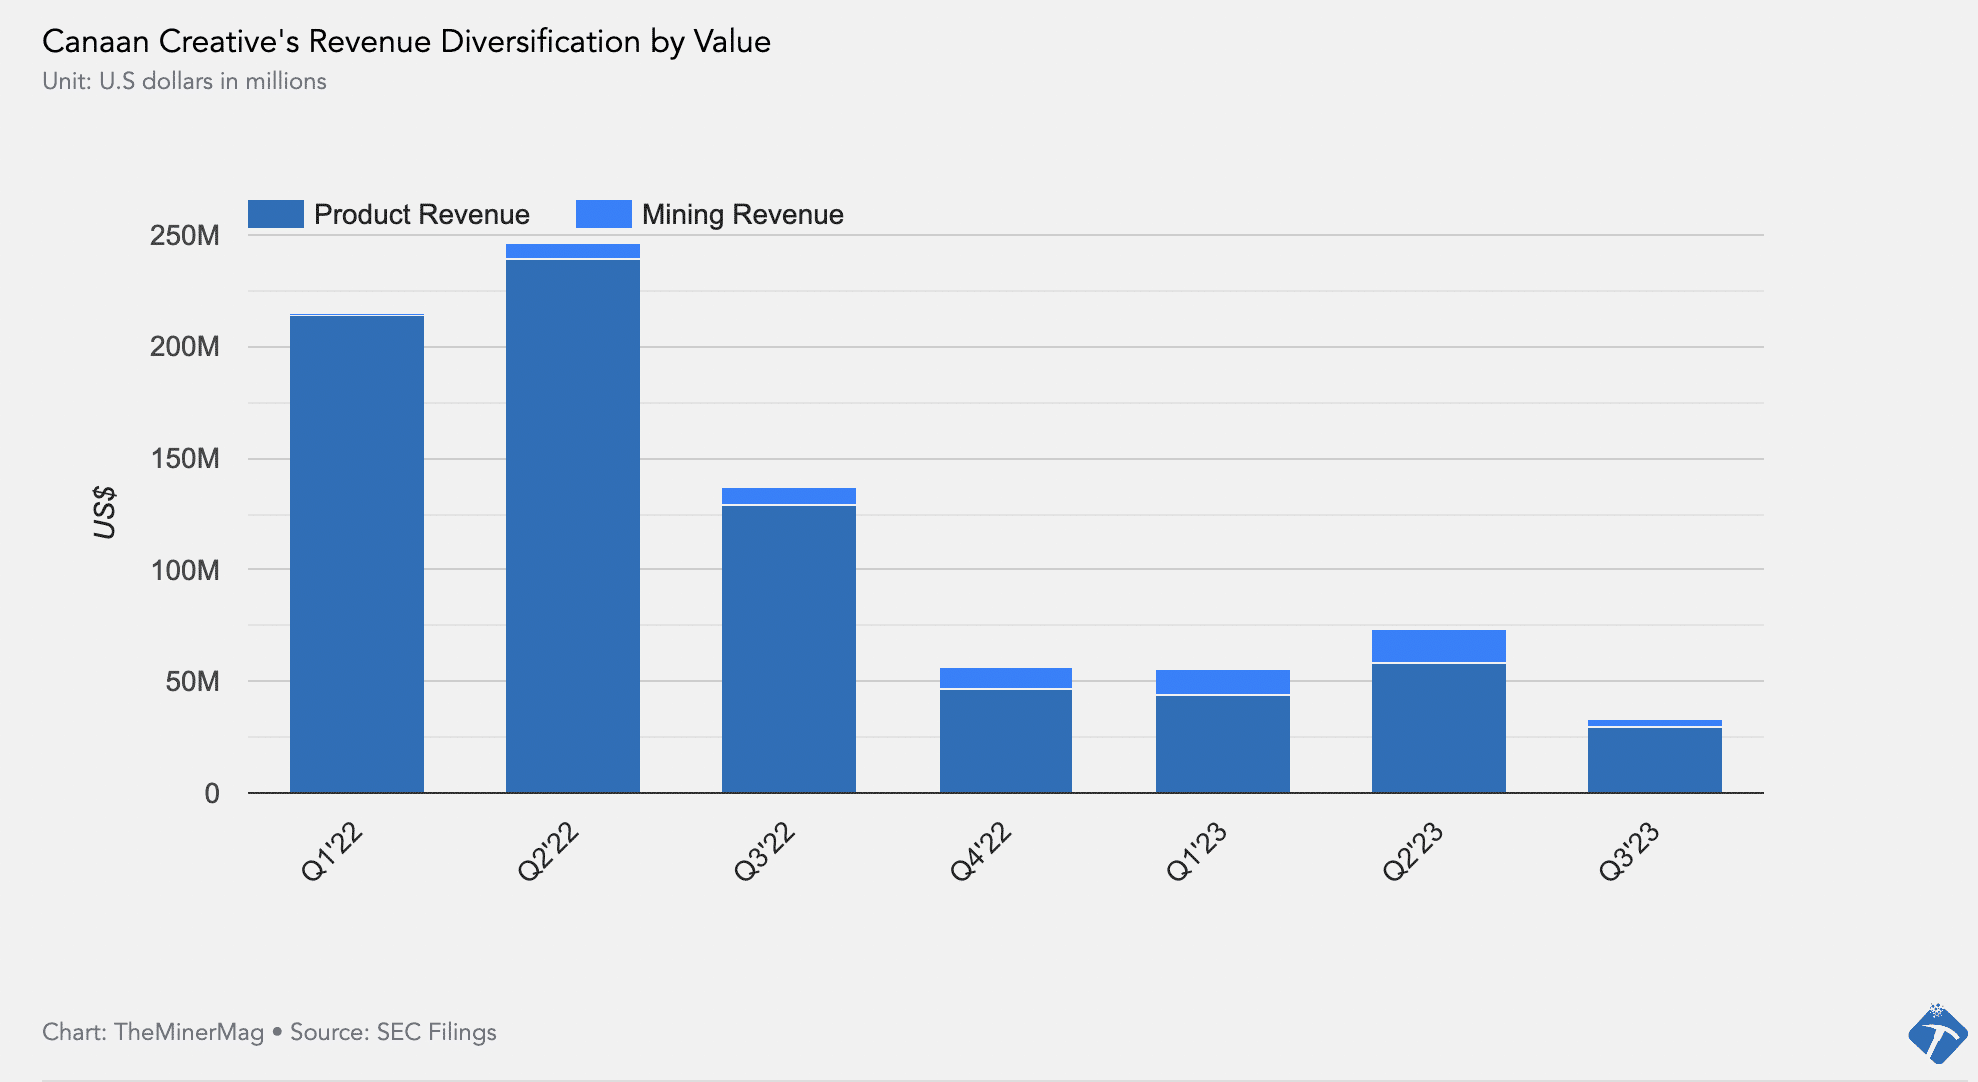Click the Q1'22 product revenue bar

(x=357, y=555)
